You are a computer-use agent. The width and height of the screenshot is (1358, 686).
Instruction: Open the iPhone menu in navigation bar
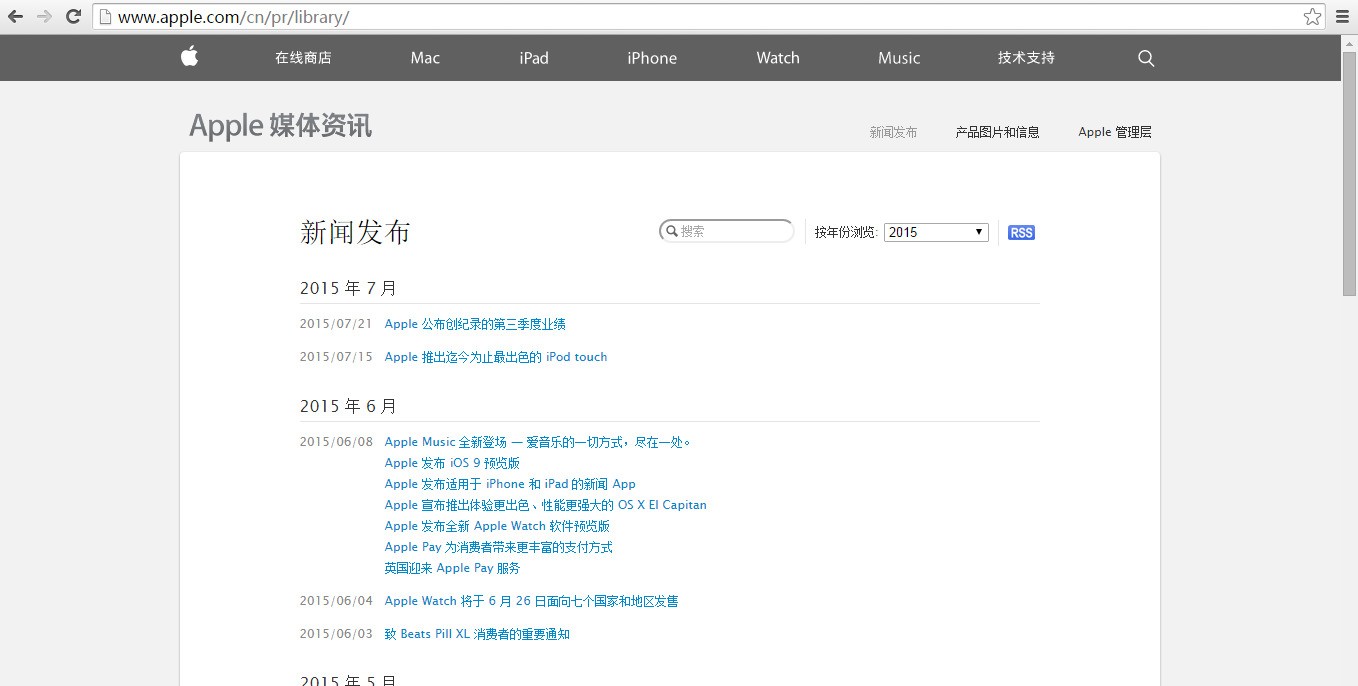(652, 58)
